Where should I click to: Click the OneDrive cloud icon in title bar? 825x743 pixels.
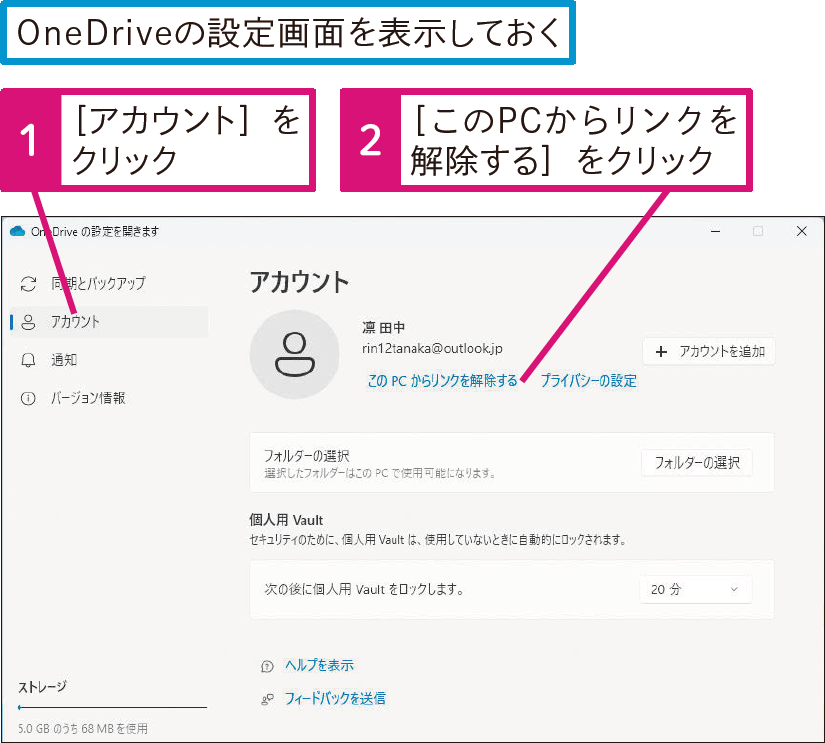17,231
